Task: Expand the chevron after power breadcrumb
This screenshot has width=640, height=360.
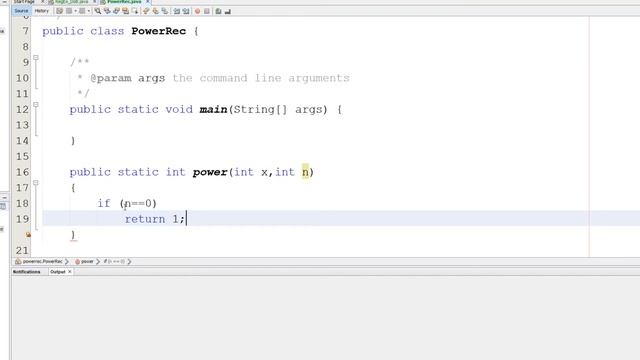Action: click(98, 261)
